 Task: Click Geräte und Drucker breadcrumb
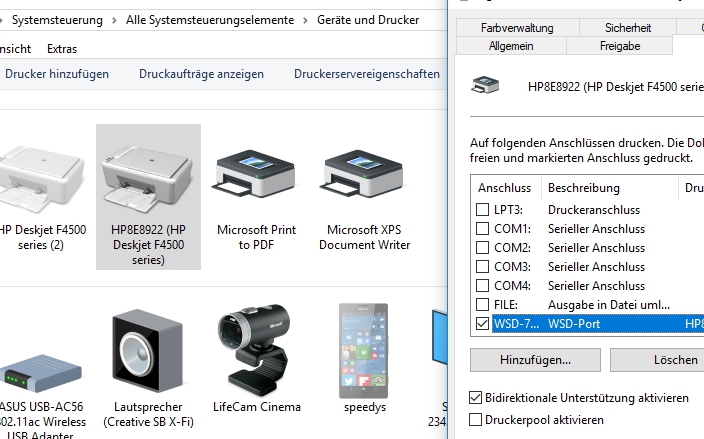368,20
